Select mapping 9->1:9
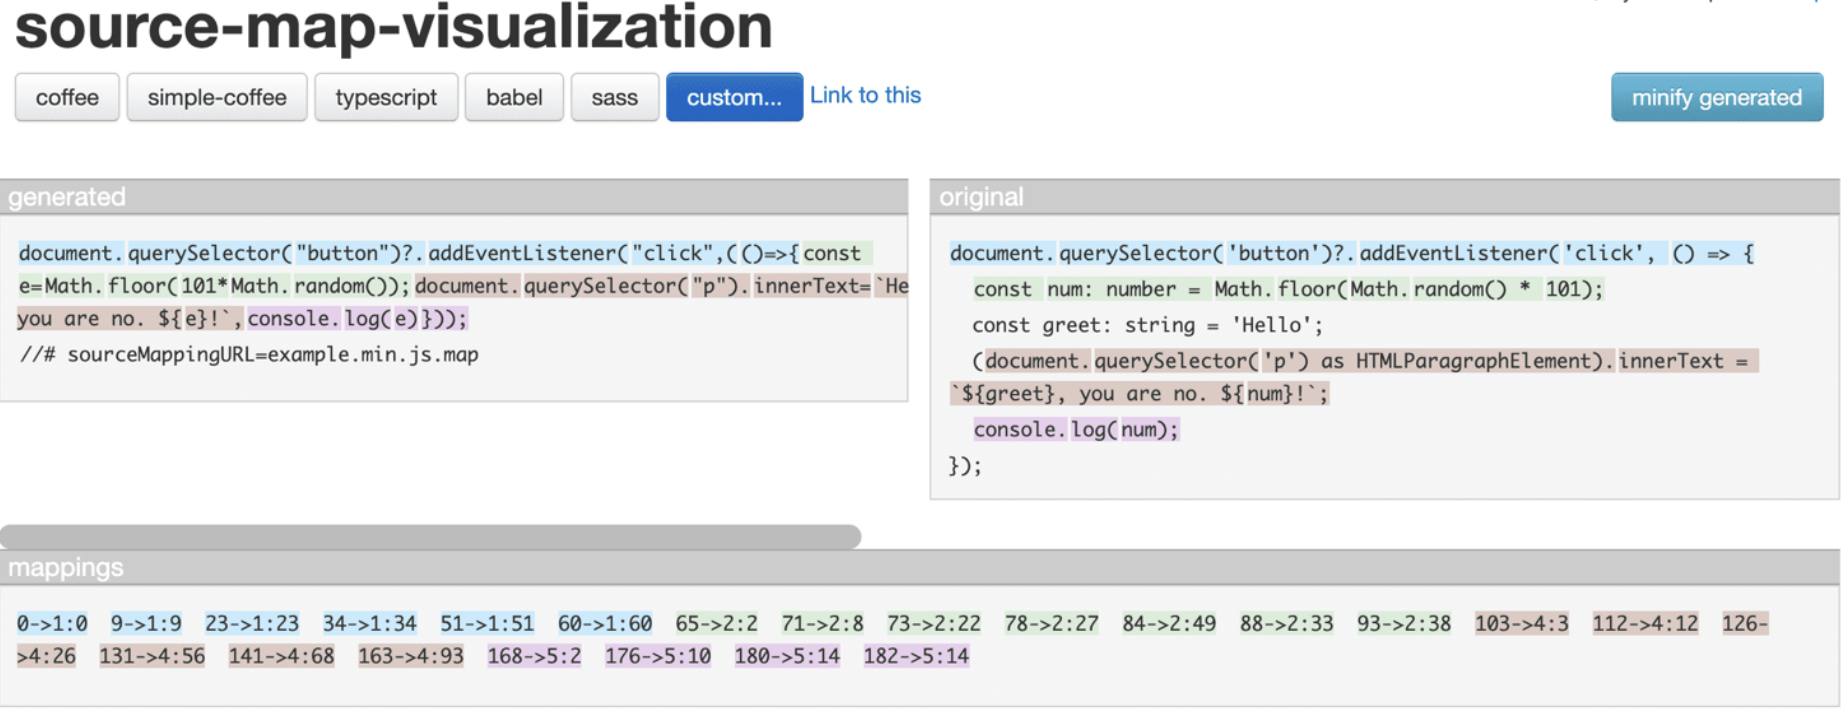Screen dimensions: 1848x712 146,623
